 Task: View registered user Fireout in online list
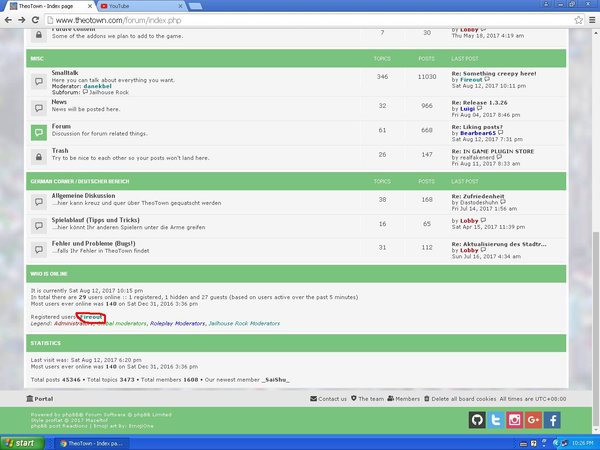coord(91,317)
